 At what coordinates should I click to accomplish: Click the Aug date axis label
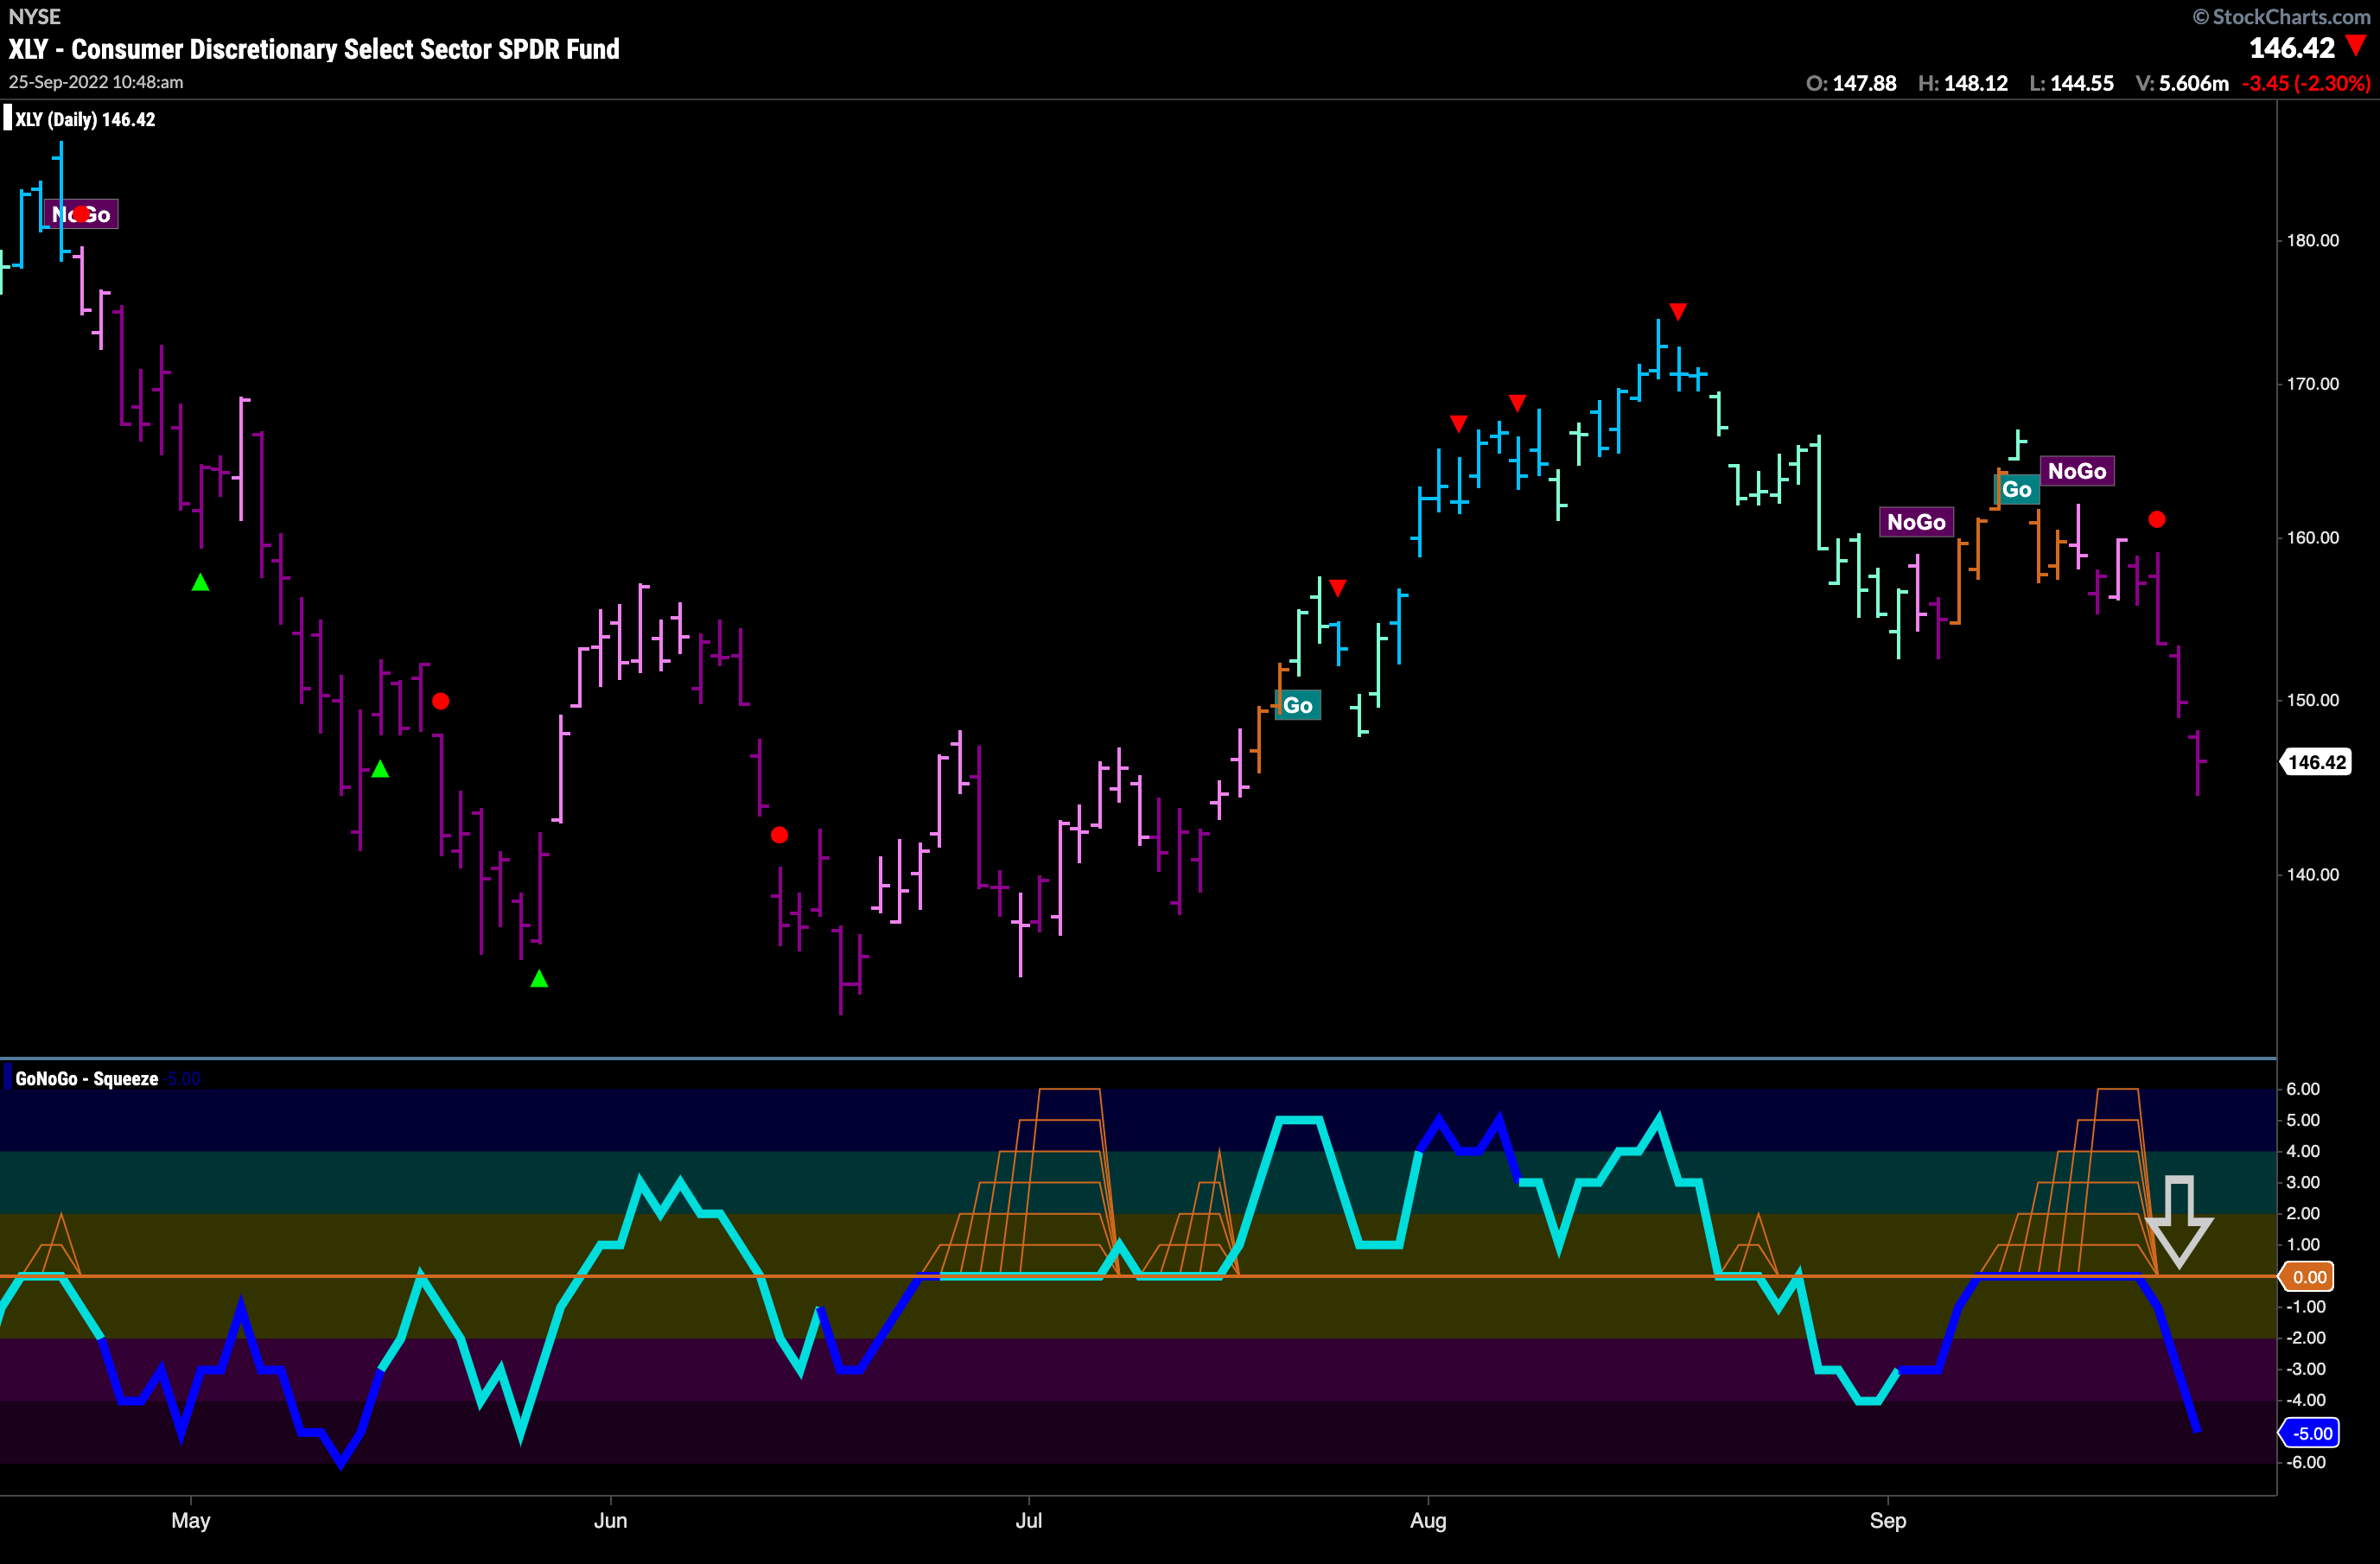(x=1428, y=1521)
